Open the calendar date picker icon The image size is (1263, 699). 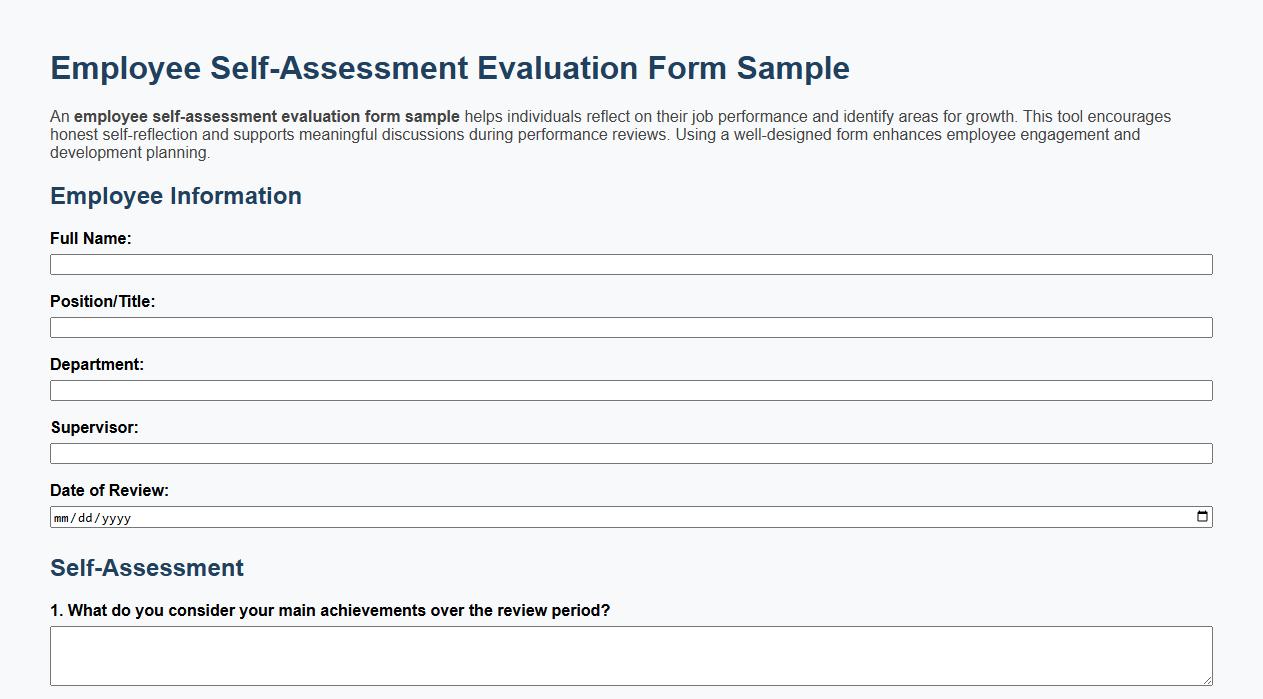tap(1203, 516)
